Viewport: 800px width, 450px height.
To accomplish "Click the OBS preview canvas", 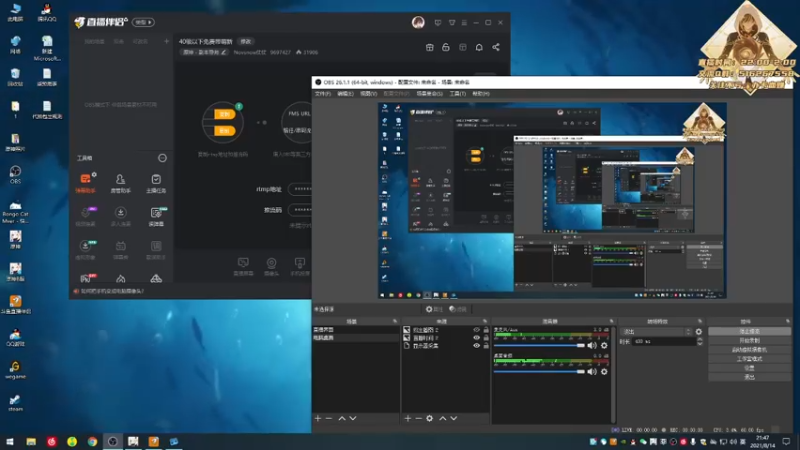I will click(x=552, y=200).
